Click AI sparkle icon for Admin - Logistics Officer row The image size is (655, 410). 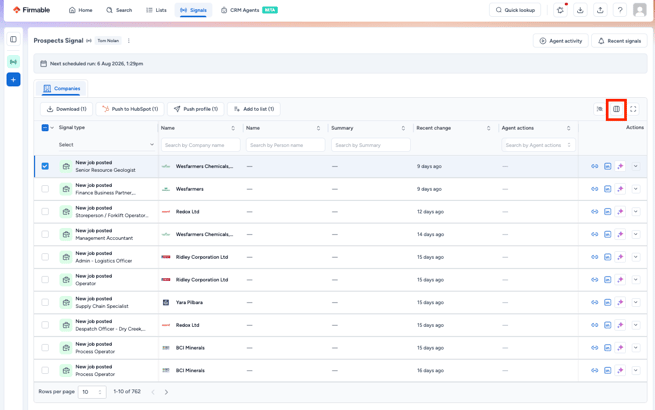point(620,257)
